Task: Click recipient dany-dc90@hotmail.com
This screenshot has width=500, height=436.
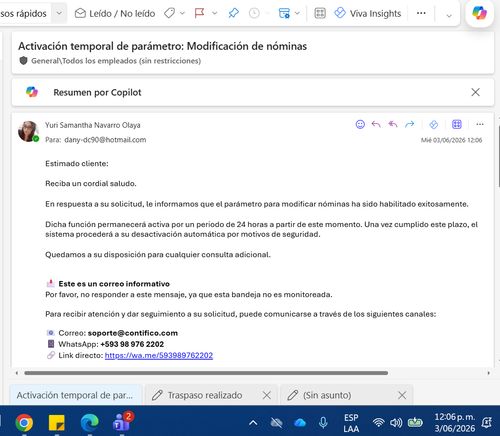Action: [x=105, y=140]
